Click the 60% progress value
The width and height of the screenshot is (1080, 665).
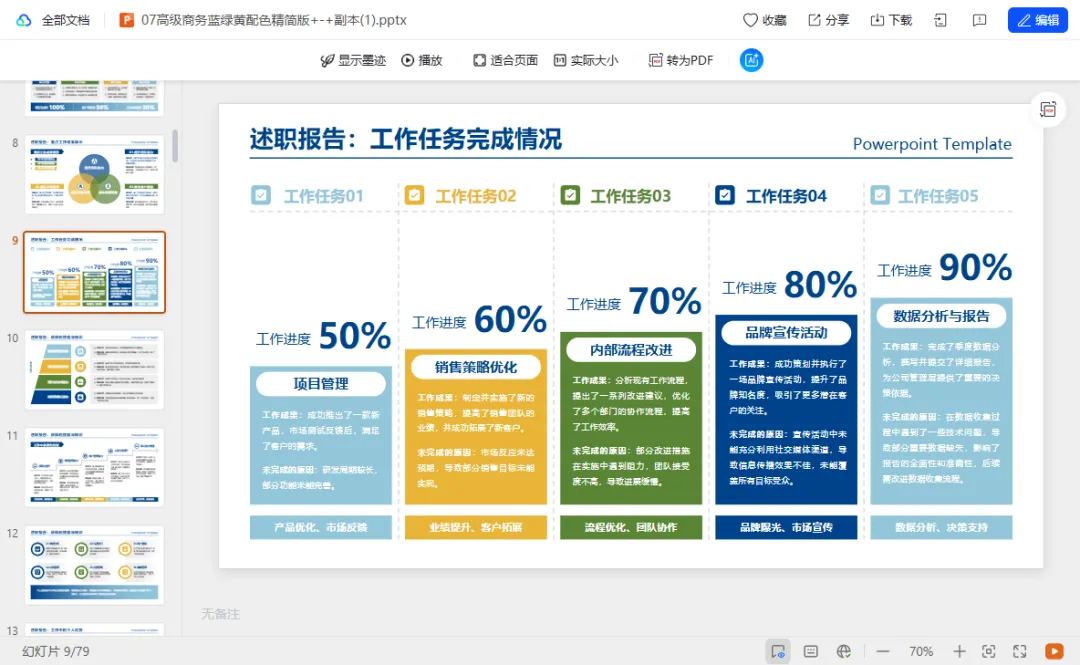click(510, 319)
